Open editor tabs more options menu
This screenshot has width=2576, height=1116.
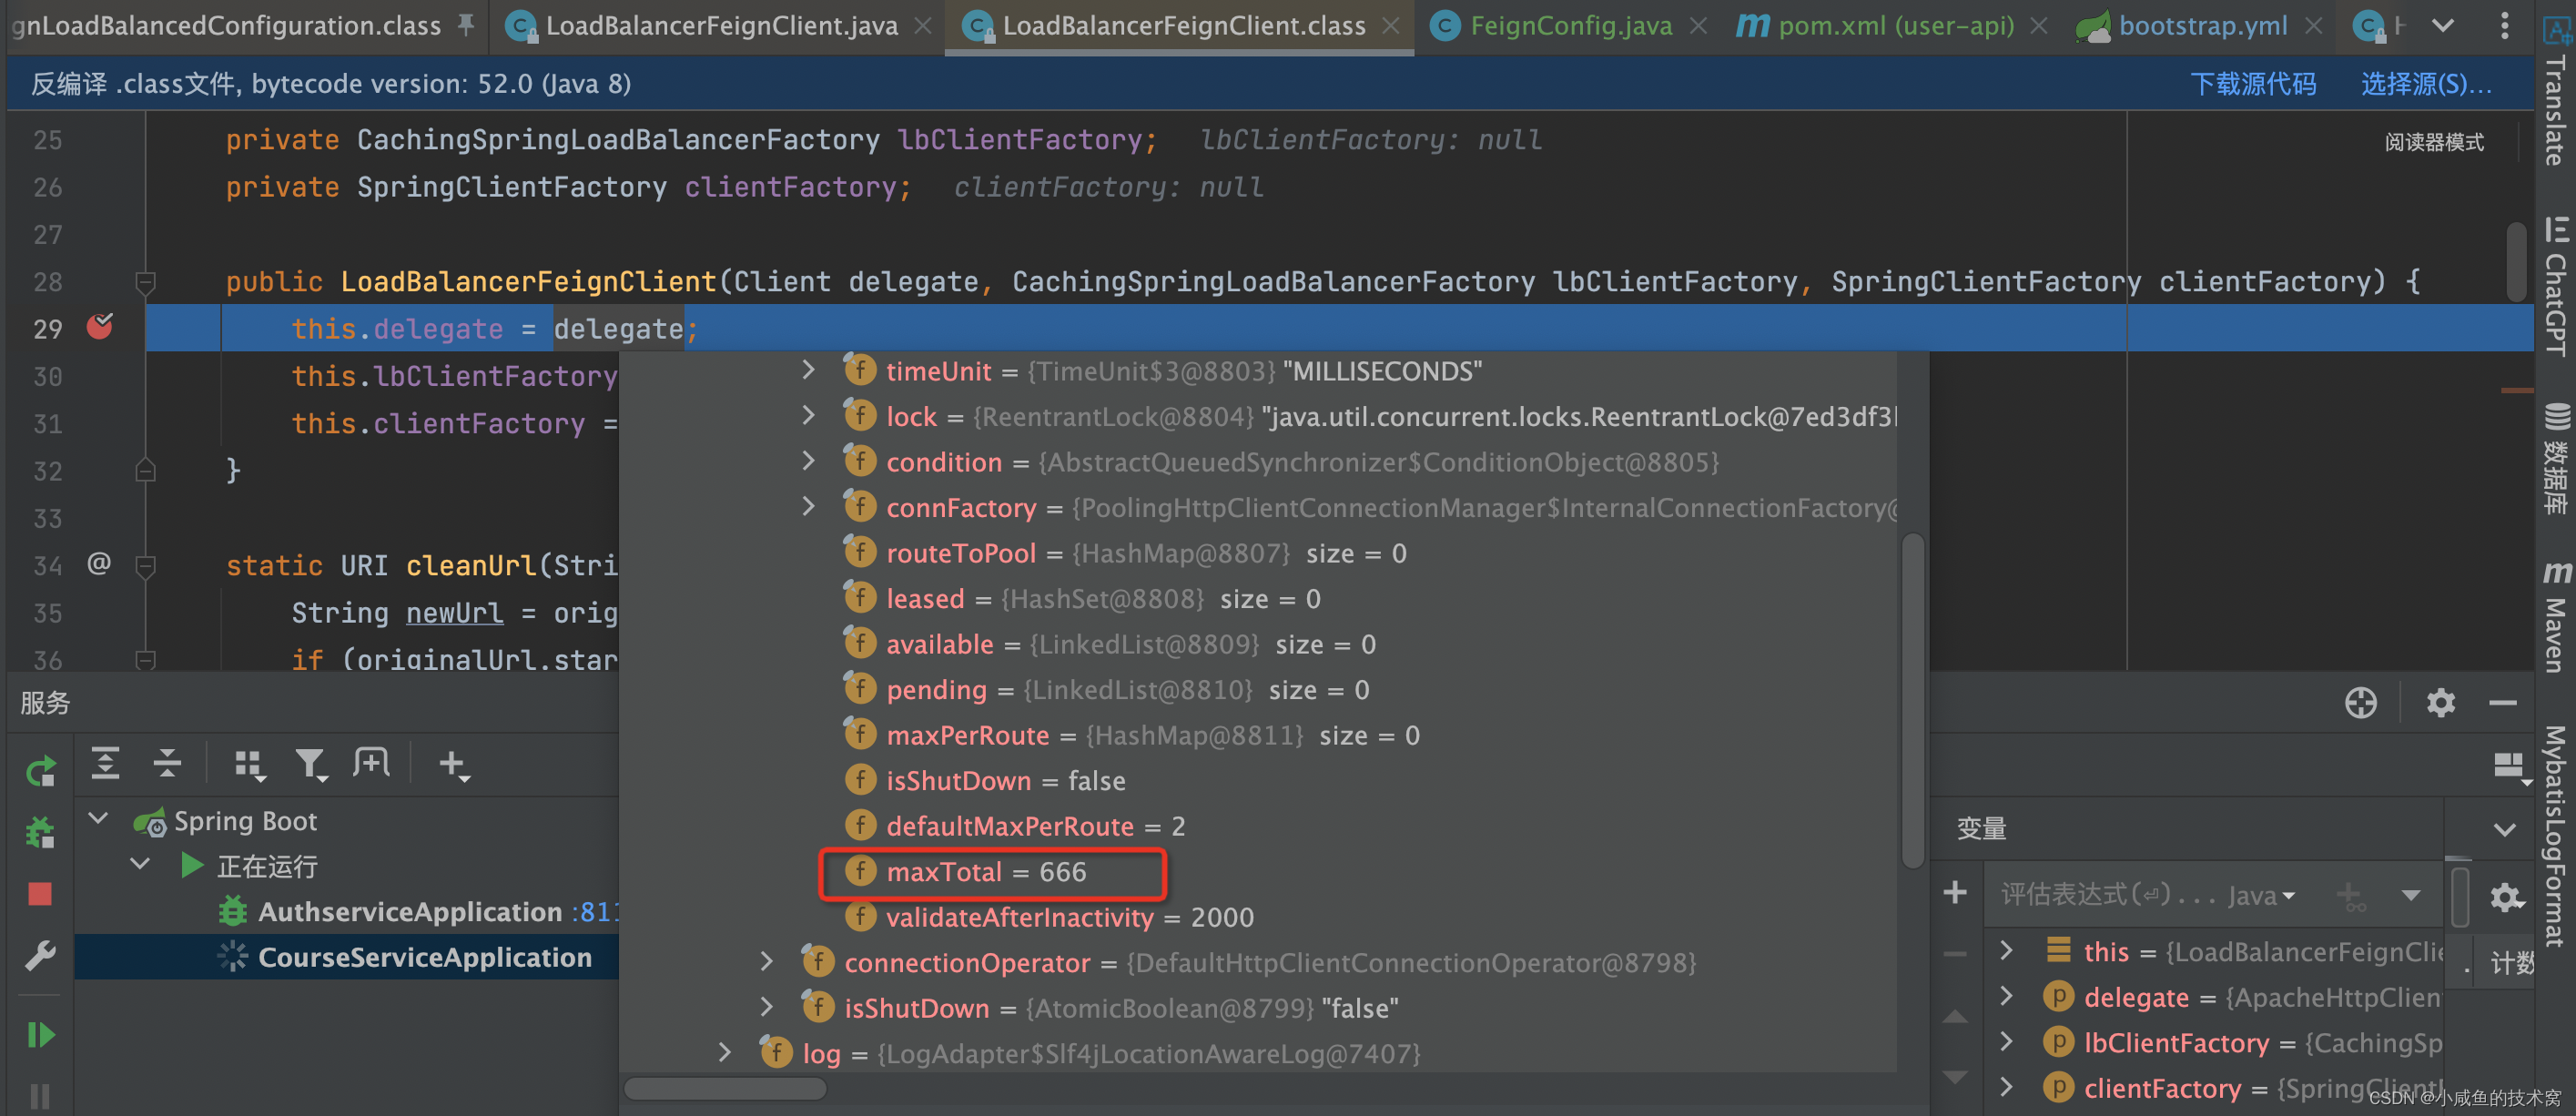point(2504,26)
